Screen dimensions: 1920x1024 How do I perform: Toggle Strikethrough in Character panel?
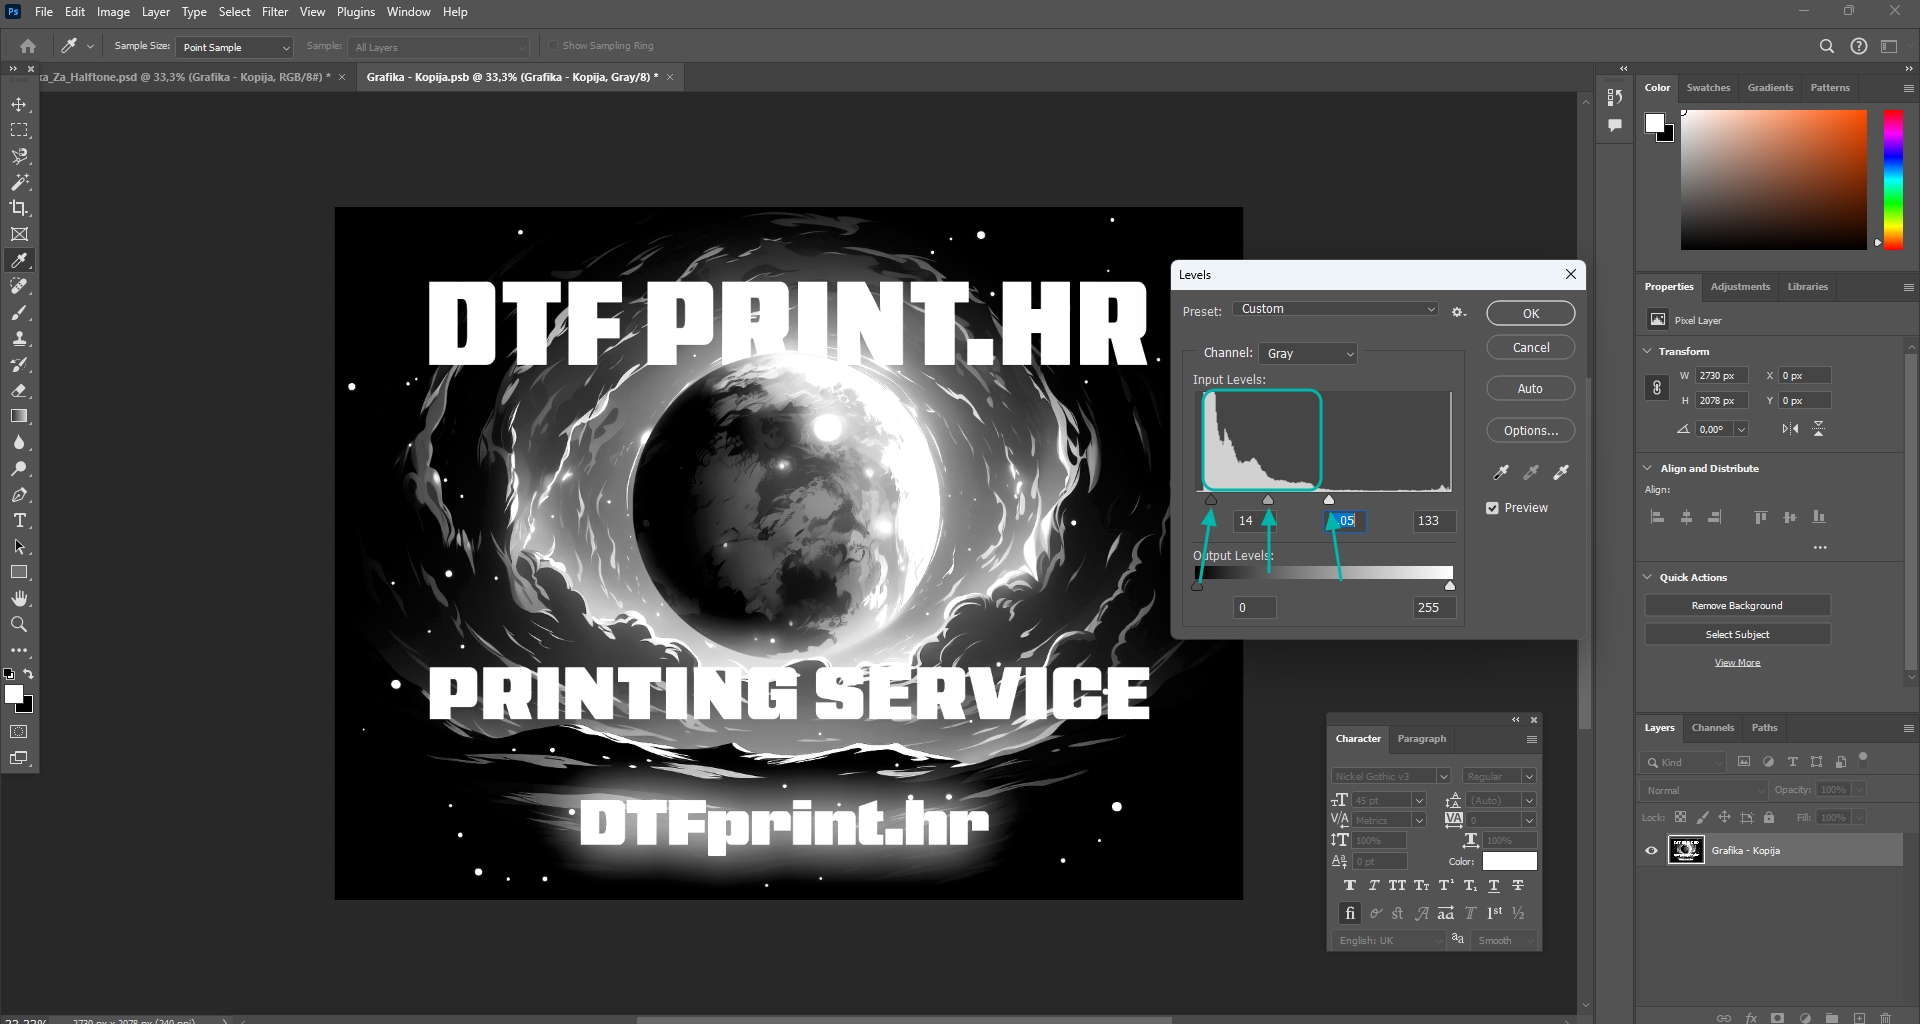pyautogui.click(x=1518, y=886)
